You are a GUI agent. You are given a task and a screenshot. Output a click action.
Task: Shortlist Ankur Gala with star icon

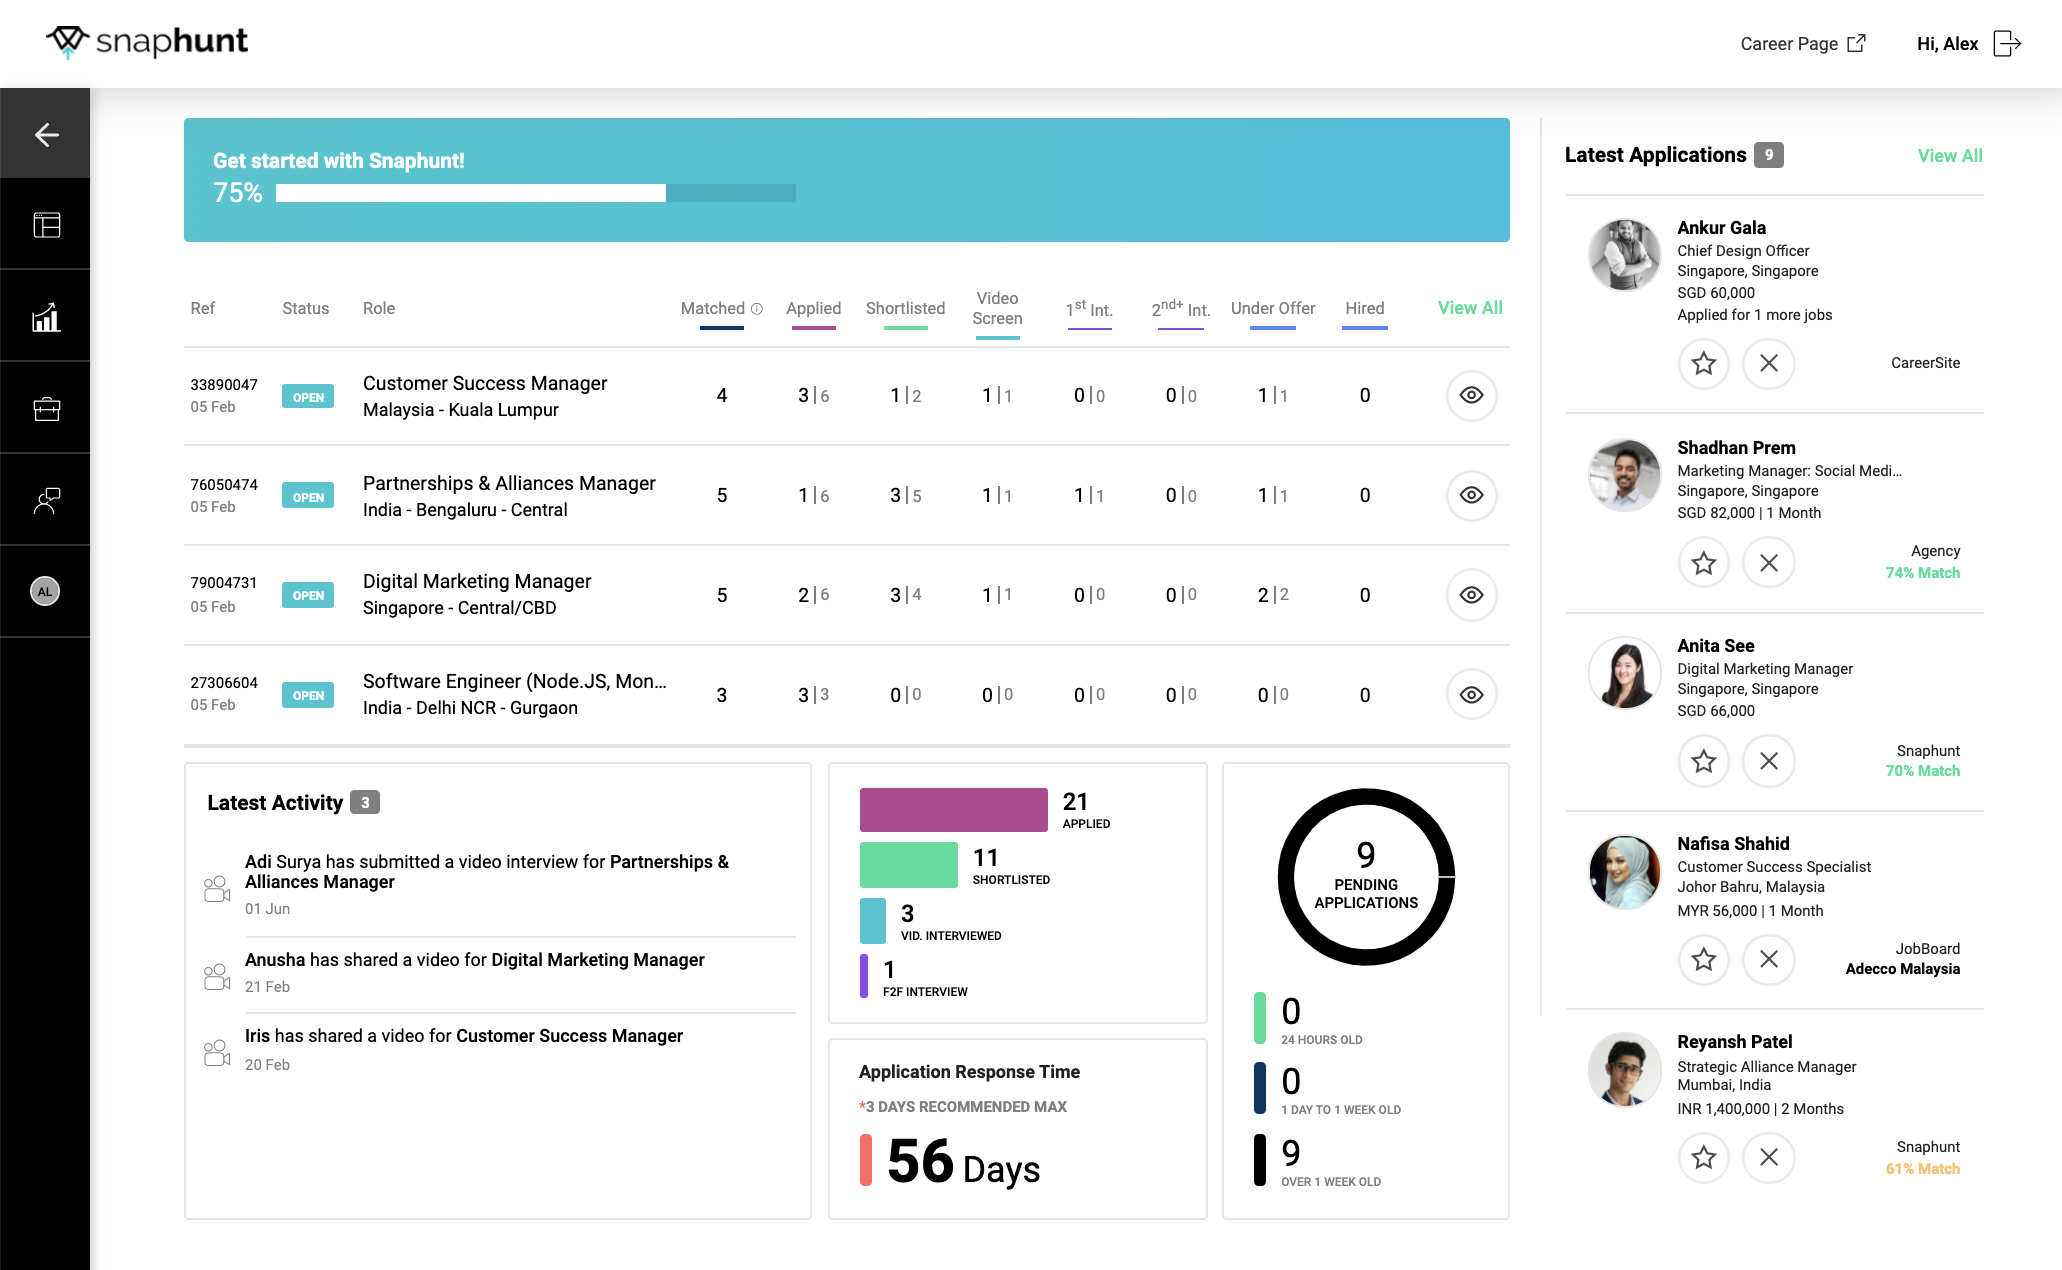click(x=1703, y=363)
